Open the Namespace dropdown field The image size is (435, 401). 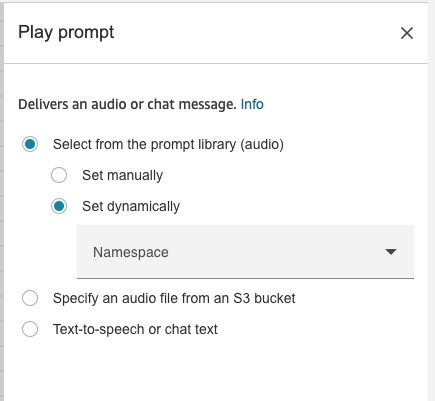pyautogui.click(x=245, y=252)
